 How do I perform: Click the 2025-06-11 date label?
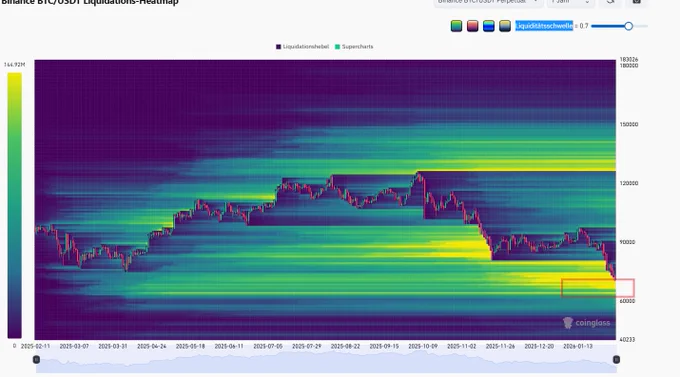[x=229, y=346]
